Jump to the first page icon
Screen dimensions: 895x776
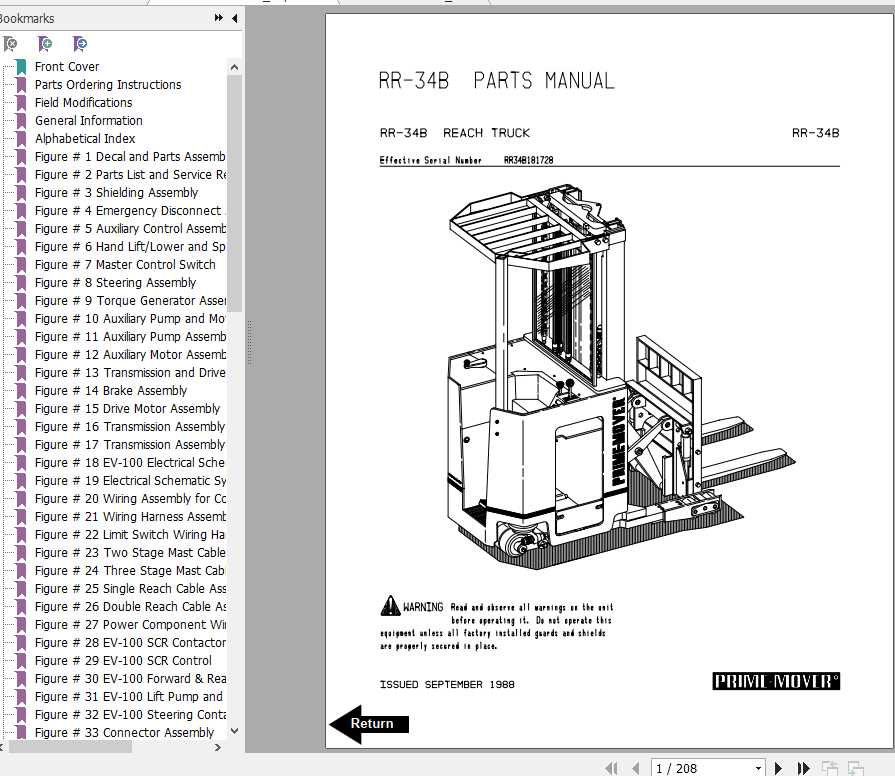tap(613, 766)
